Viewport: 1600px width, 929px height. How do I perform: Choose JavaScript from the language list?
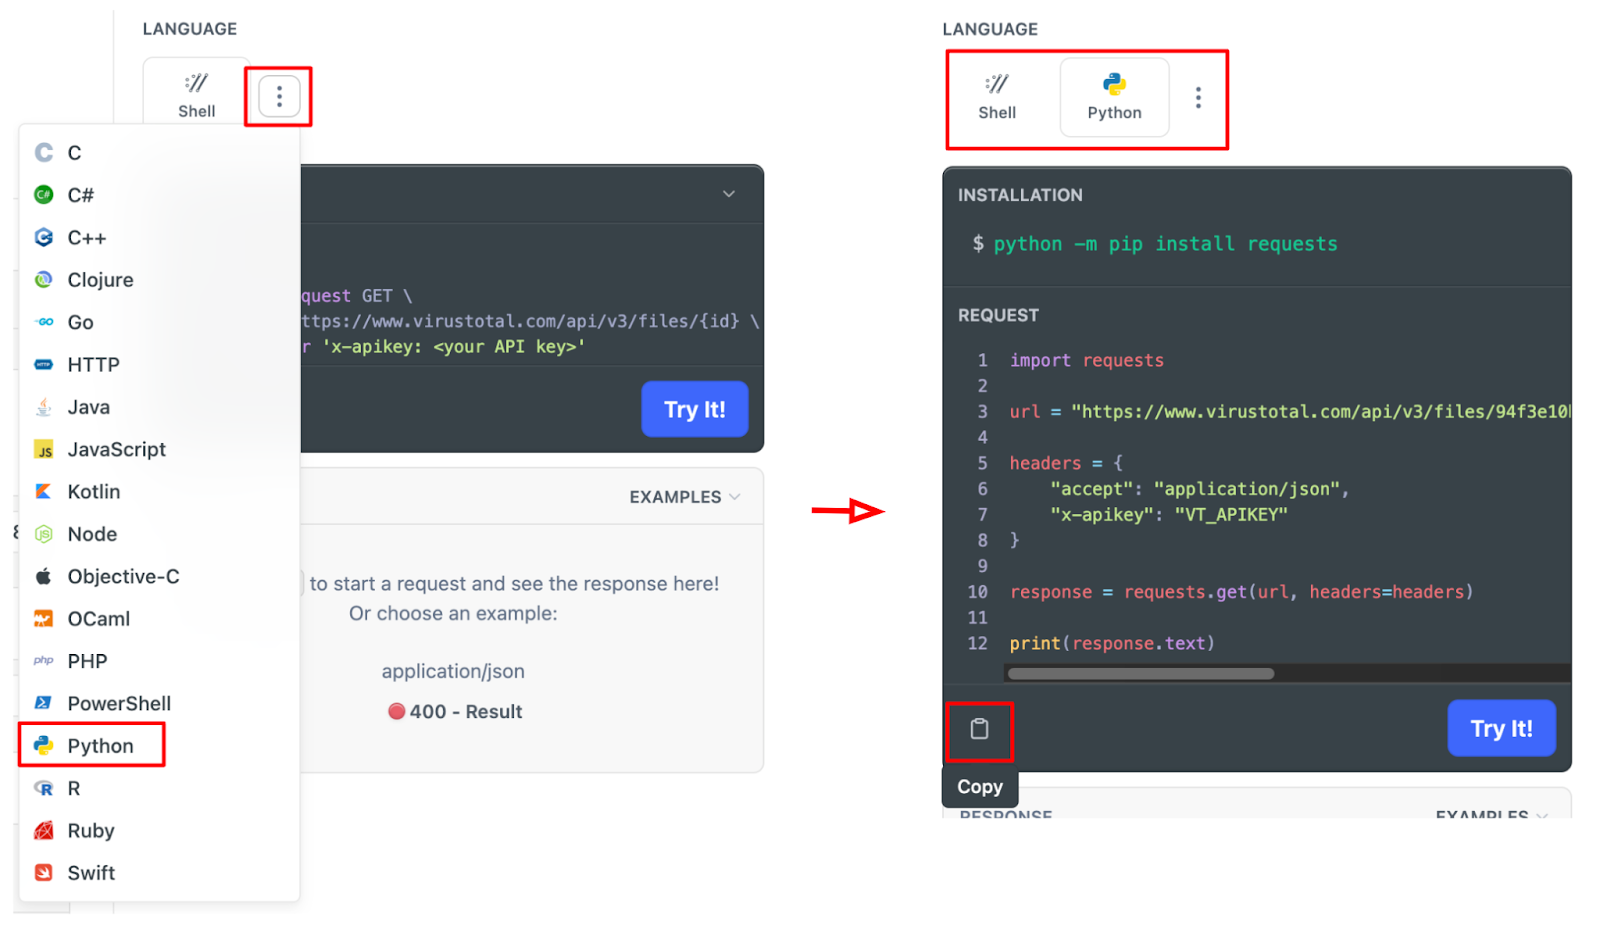point(159,450)
